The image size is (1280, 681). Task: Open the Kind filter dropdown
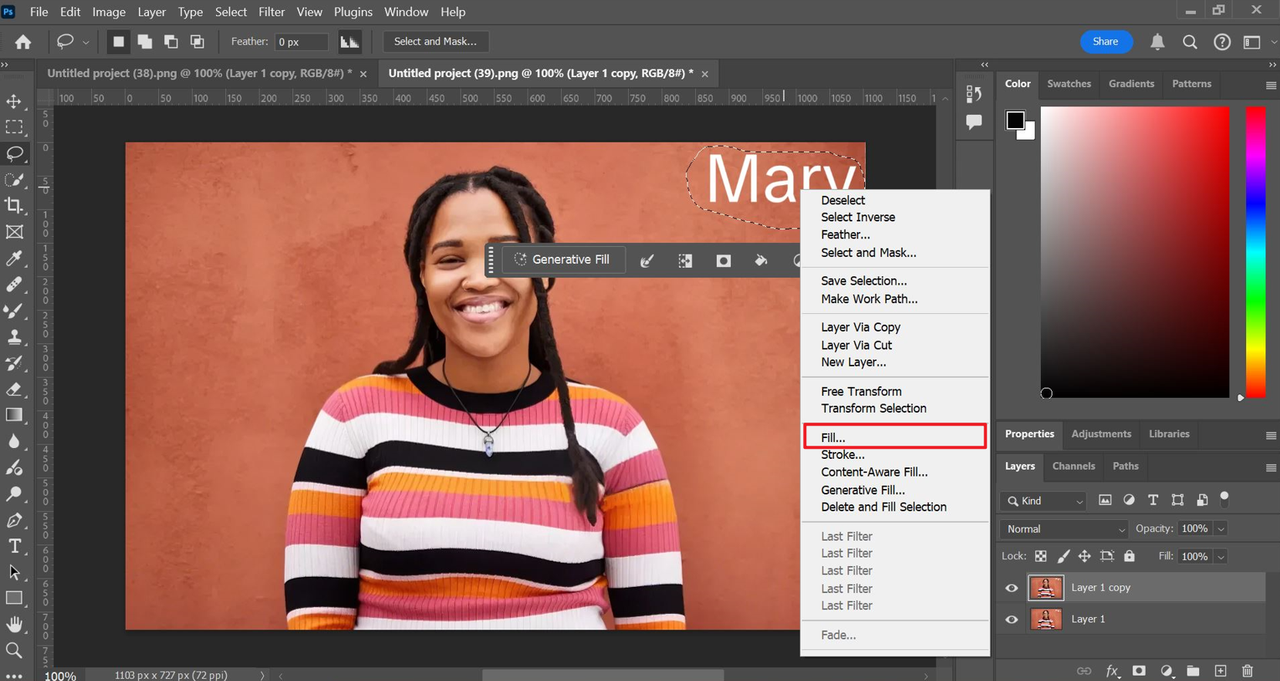[1044, 501]
